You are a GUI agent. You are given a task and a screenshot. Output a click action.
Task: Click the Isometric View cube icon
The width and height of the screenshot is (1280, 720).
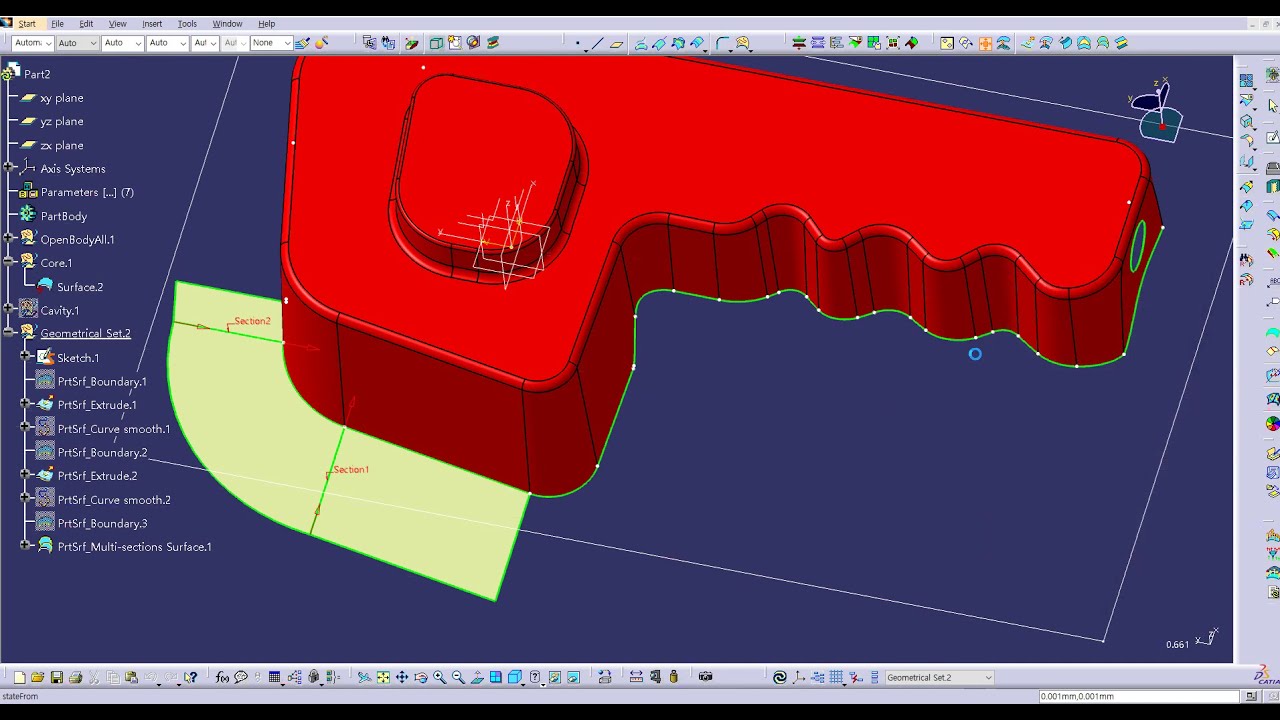(x=515, y=677)
